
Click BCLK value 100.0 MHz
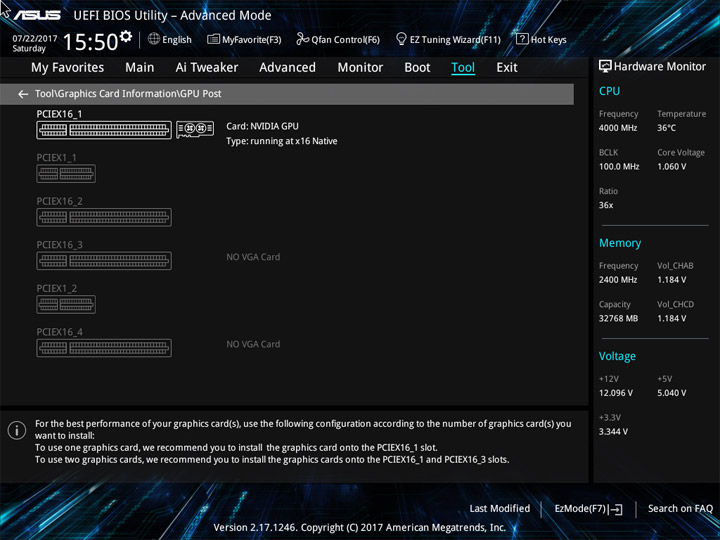click(x=619, y=167)
